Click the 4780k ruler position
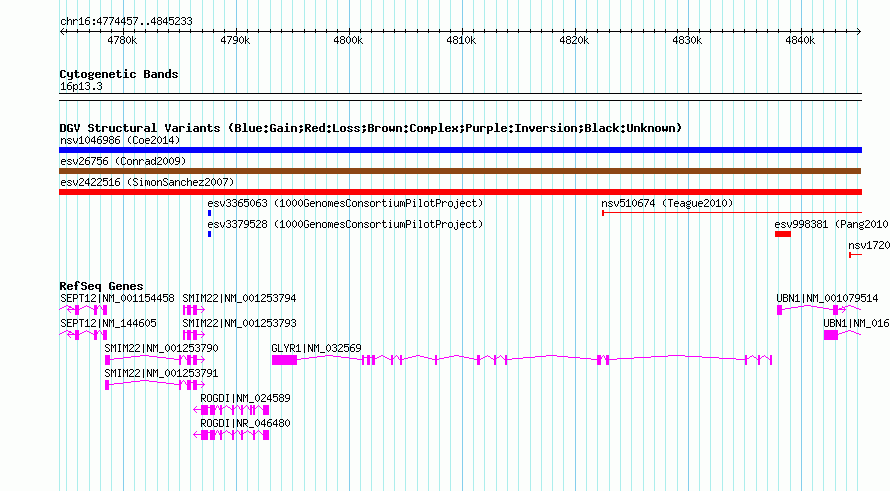The image size is (890, 491). (122, 40)
